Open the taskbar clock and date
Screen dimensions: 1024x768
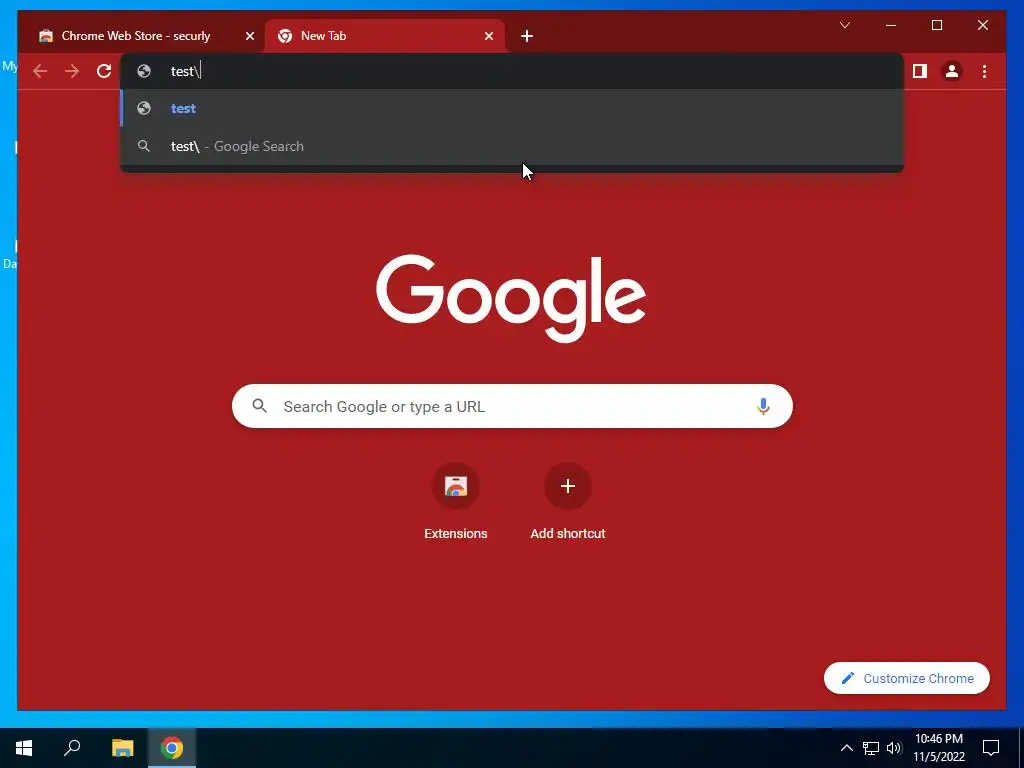[938, 748]
